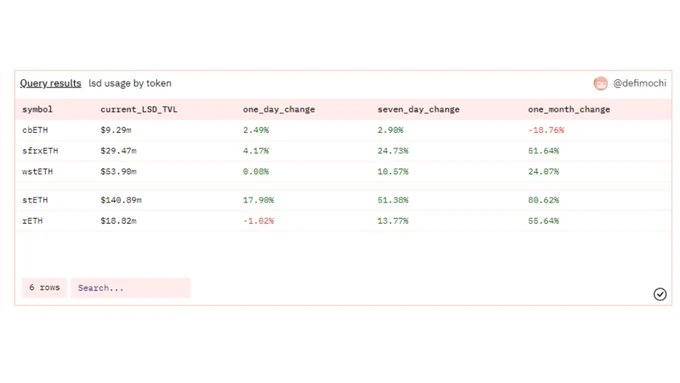Viewport: 680px width, 383px height.
Task: Sort by one_day_change column header
Action: [x=279, y=109]
